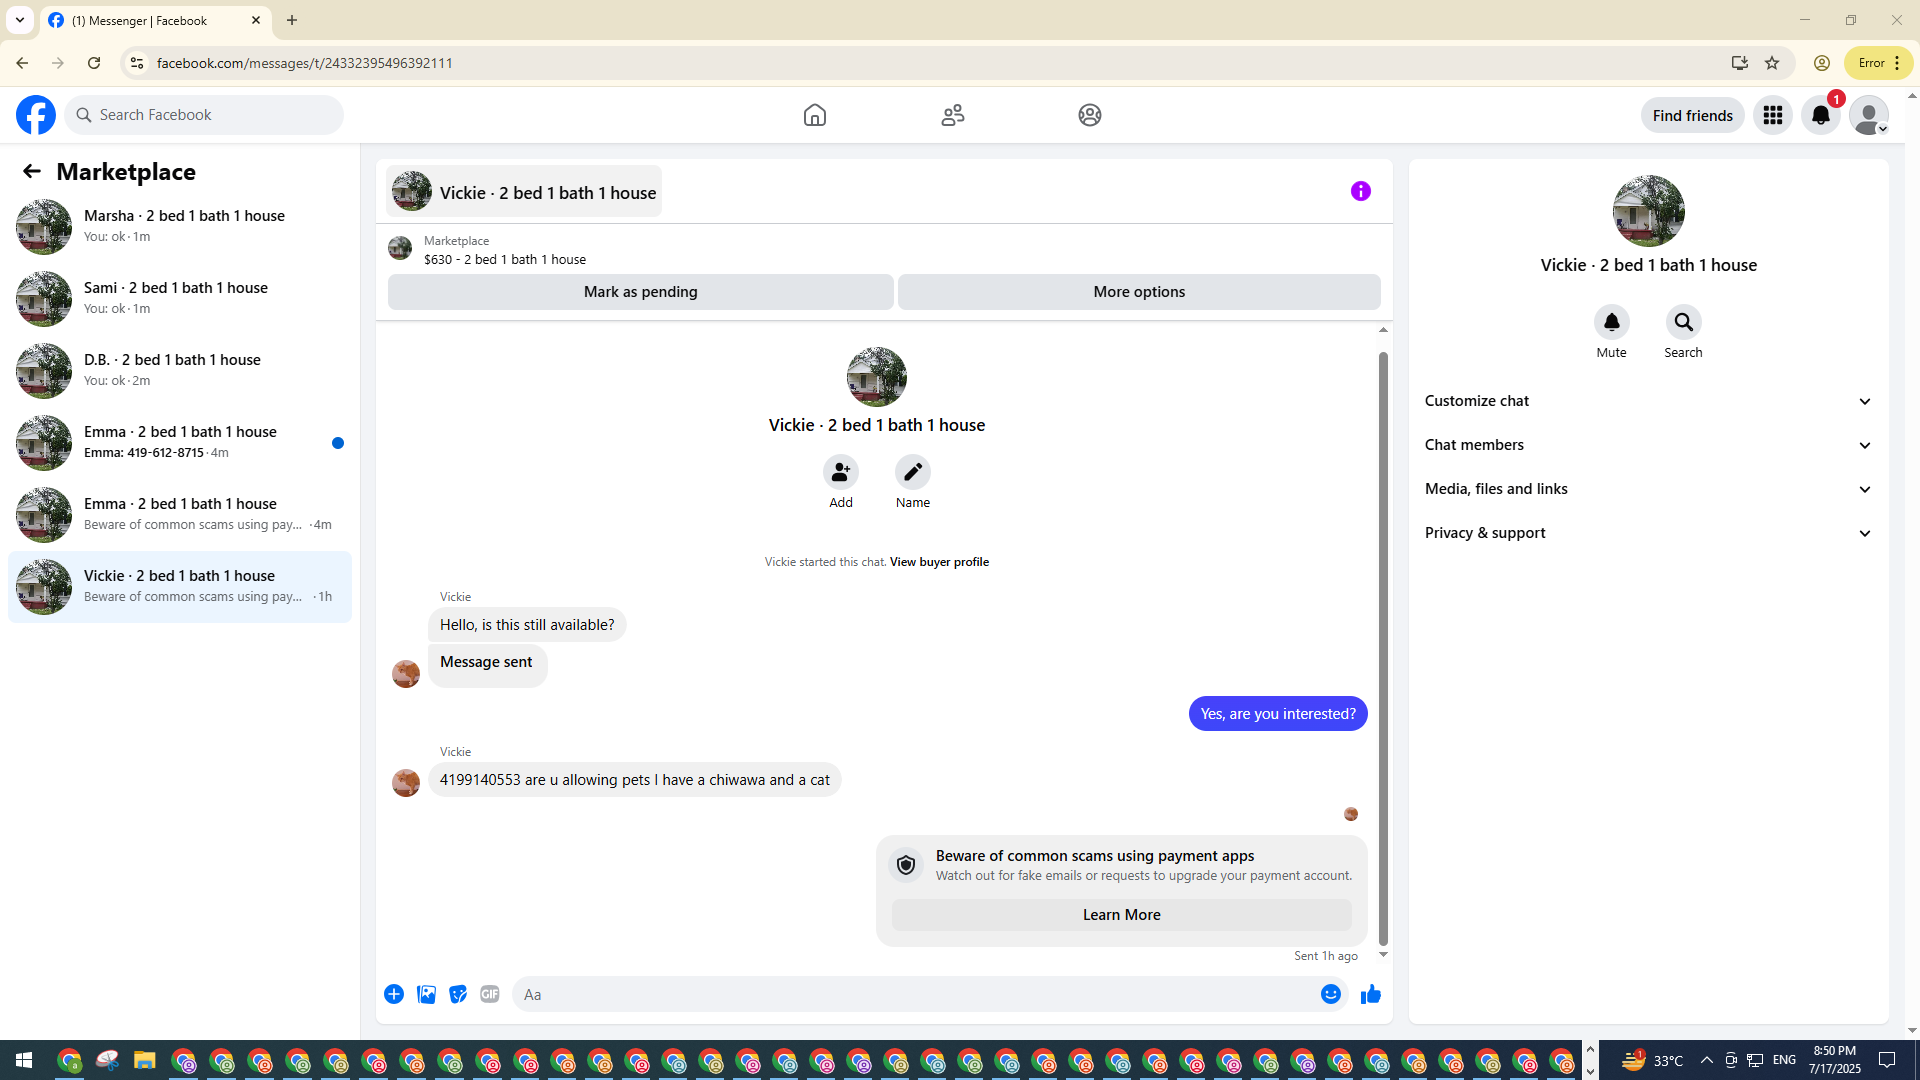This screenshot has height=1080, width=1920.
Task: Open the emoji picker in message box
Action: pos(1331,994)
